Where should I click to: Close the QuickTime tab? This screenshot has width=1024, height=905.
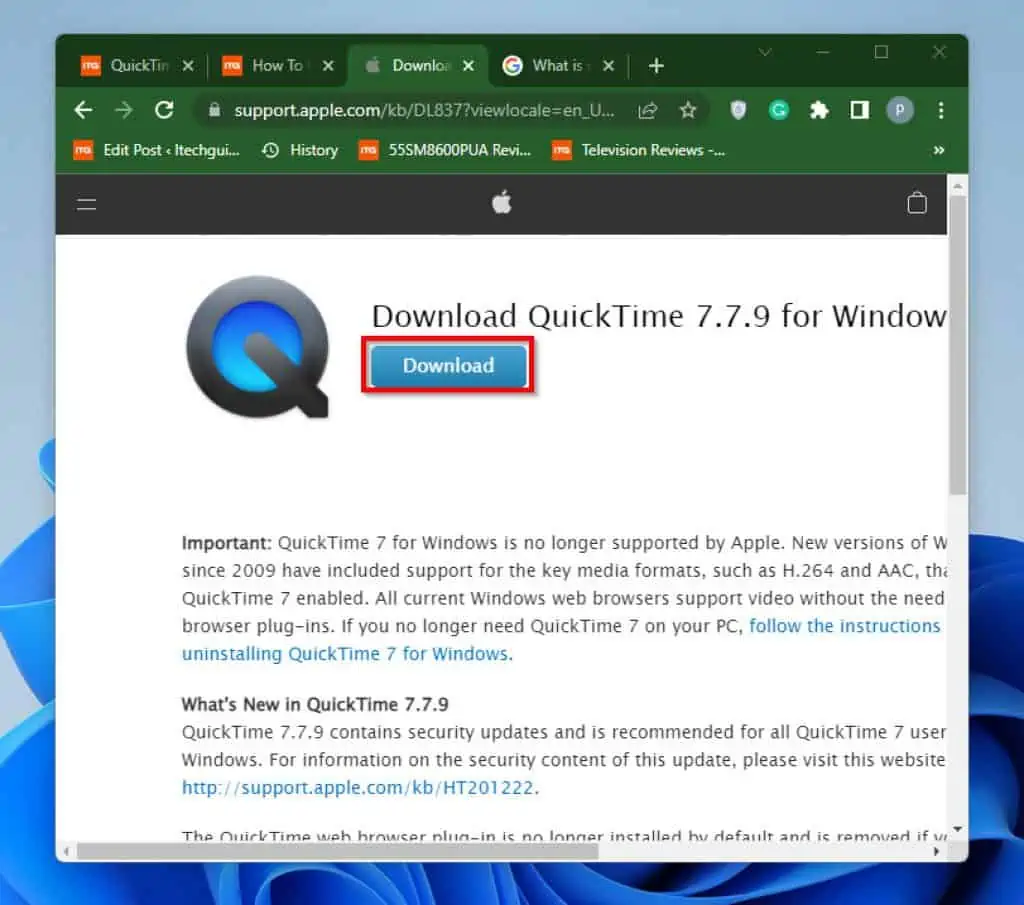(x=188, y=65)
